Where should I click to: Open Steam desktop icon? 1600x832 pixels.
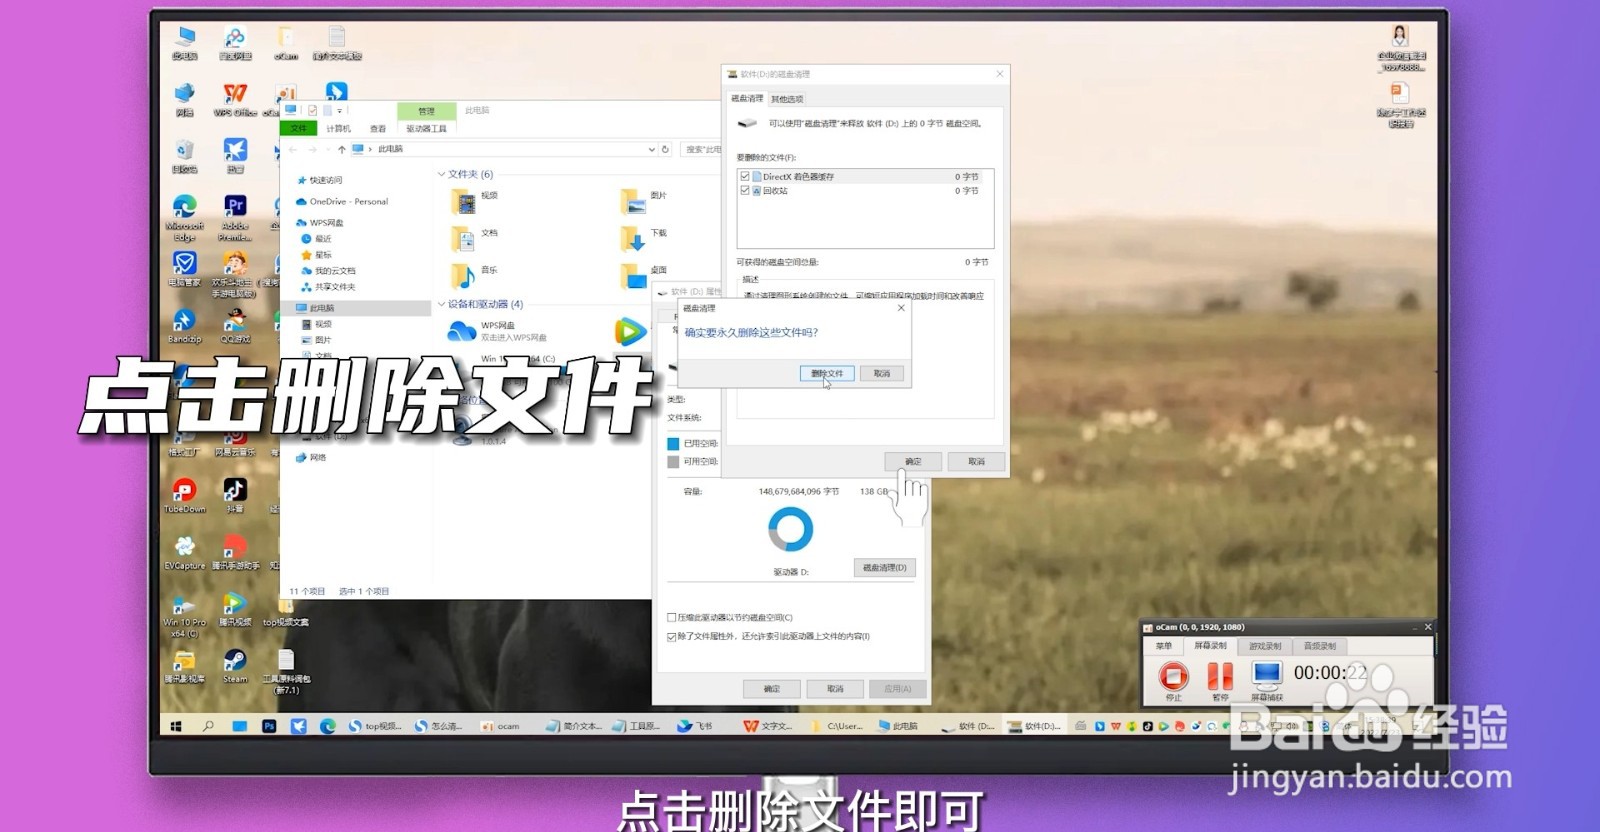pyautogui.click(x=235, y=666)
